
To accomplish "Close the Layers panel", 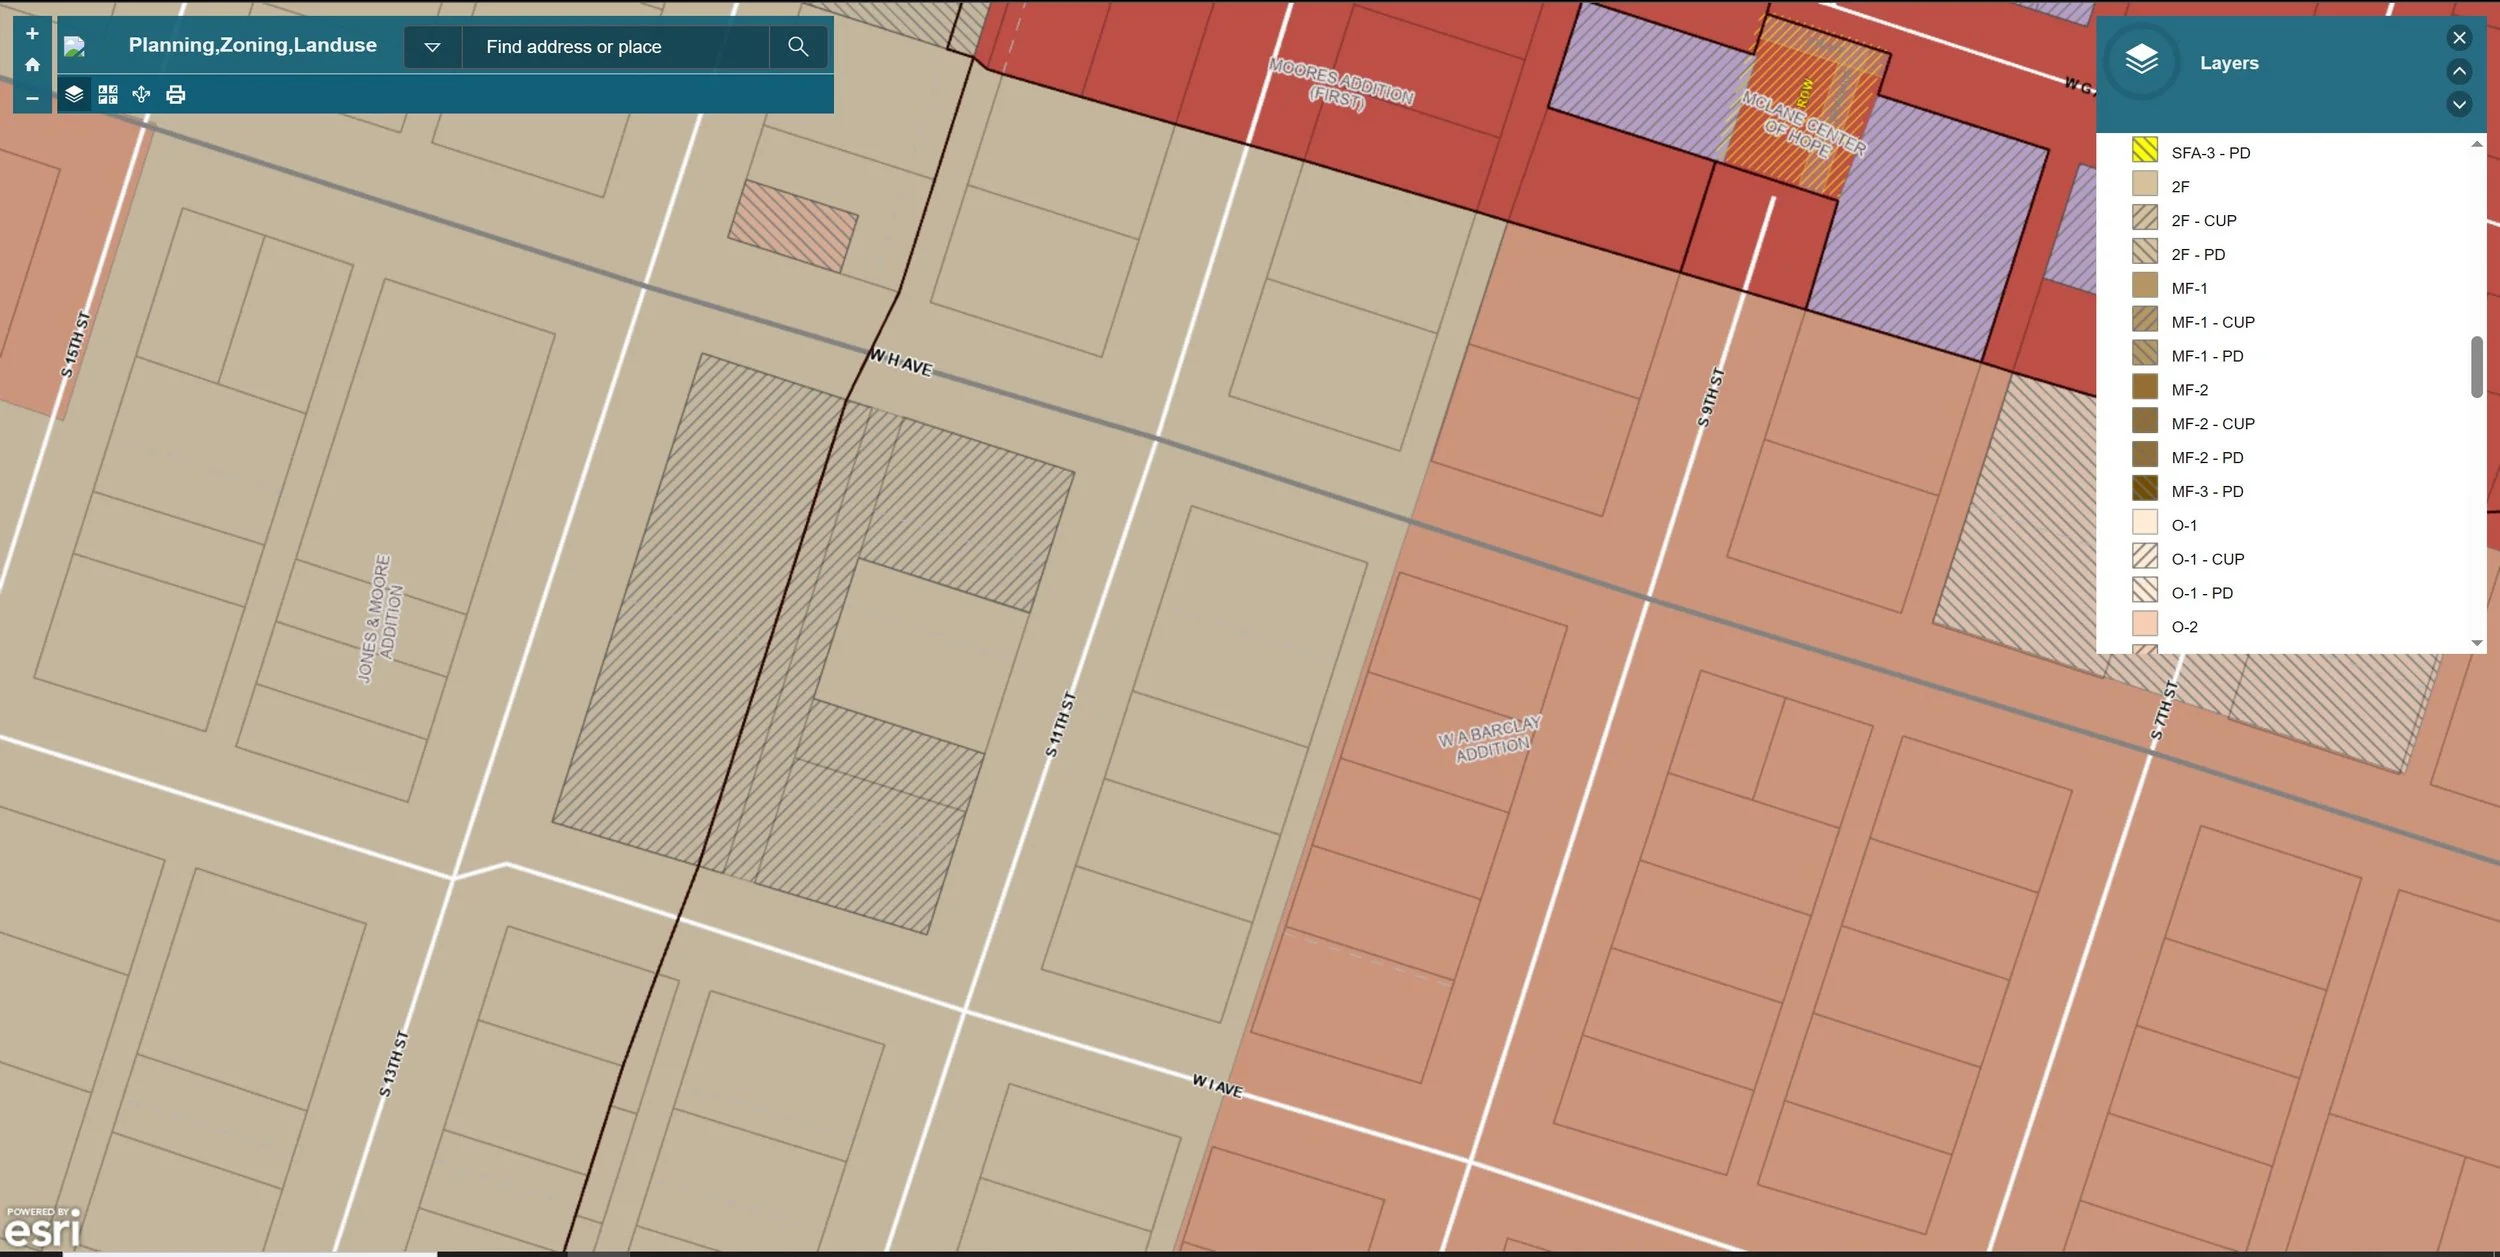I will (2459, 38).
